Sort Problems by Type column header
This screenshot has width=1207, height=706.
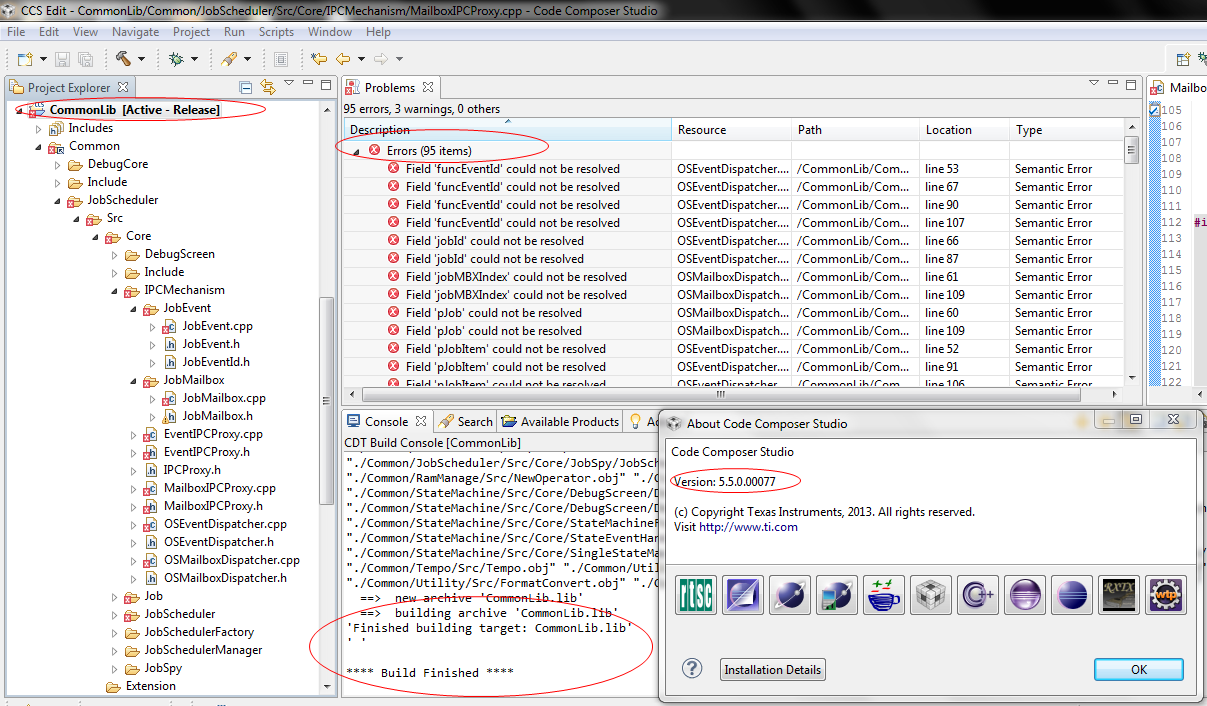[x=1066, y=130]
